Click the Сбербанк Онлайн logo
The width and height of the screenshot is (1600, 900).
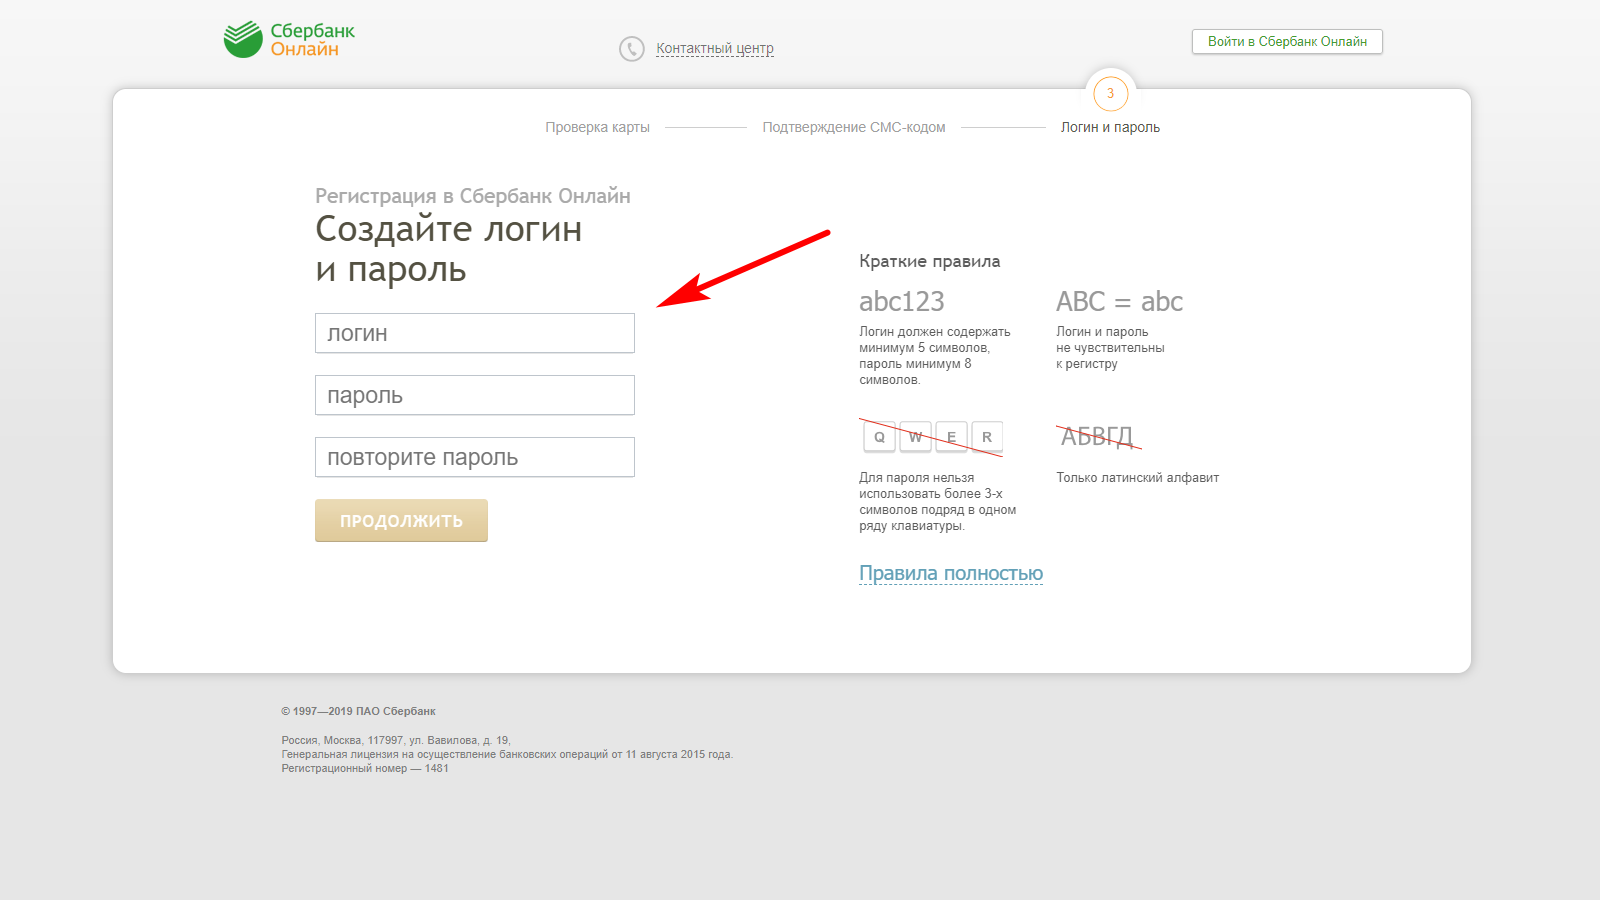289,40
